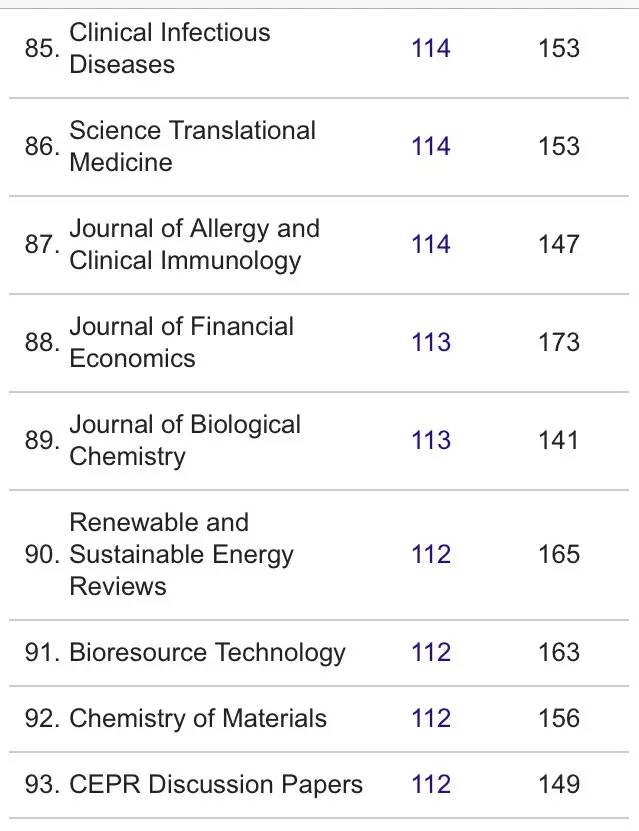Click h5-median value 173 for Financial Economics
Viewport: 639px width, 831px height.
558,342
